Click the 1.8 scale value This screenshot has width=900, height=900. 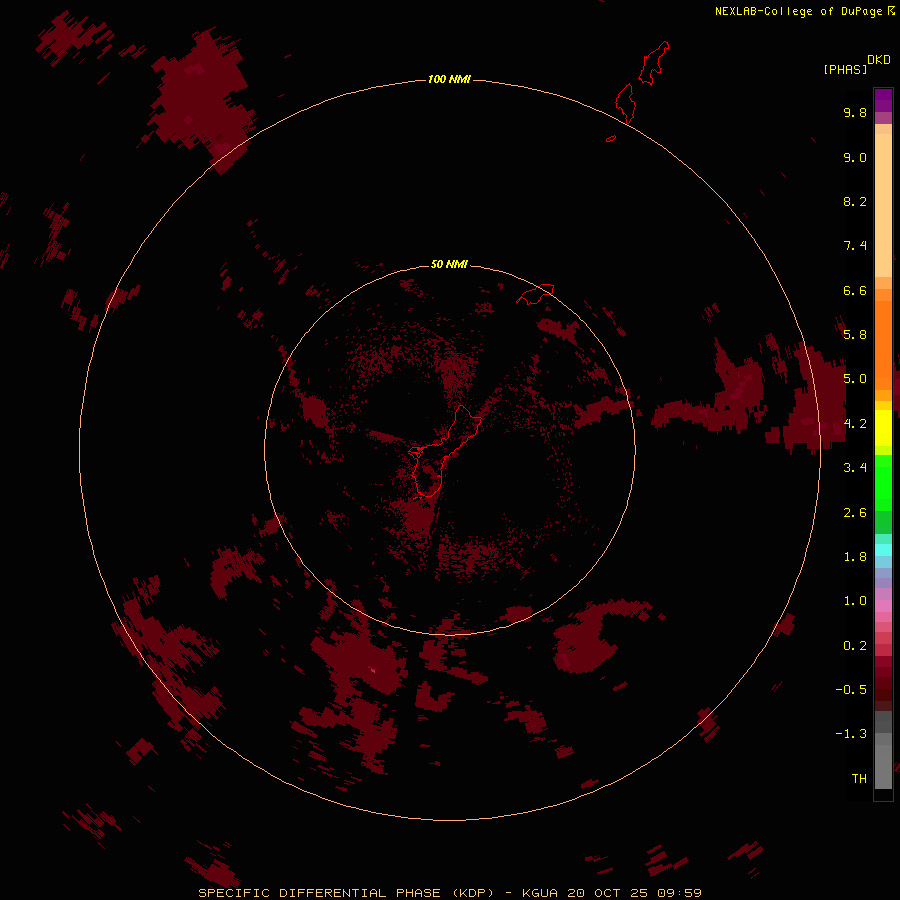pyautogui.click(x=855, y=557)
